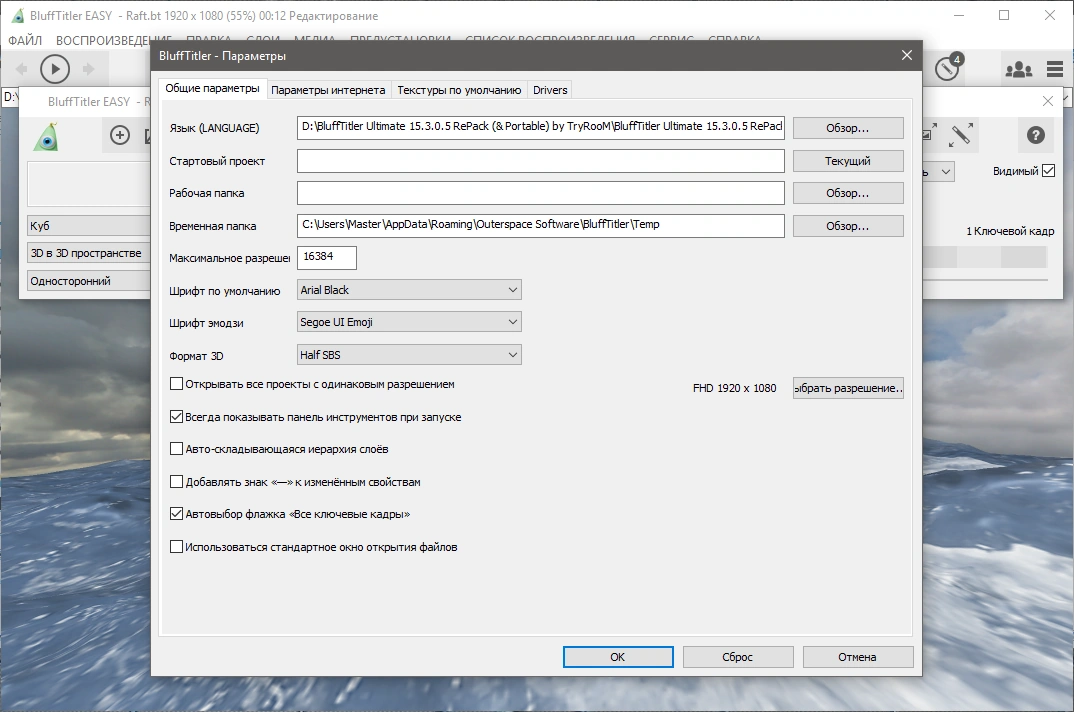Image resolution: width=1074 pixels, height=712 pixels.
Task: Click the Play button in main toolbar
Action: tap(55, 69)
